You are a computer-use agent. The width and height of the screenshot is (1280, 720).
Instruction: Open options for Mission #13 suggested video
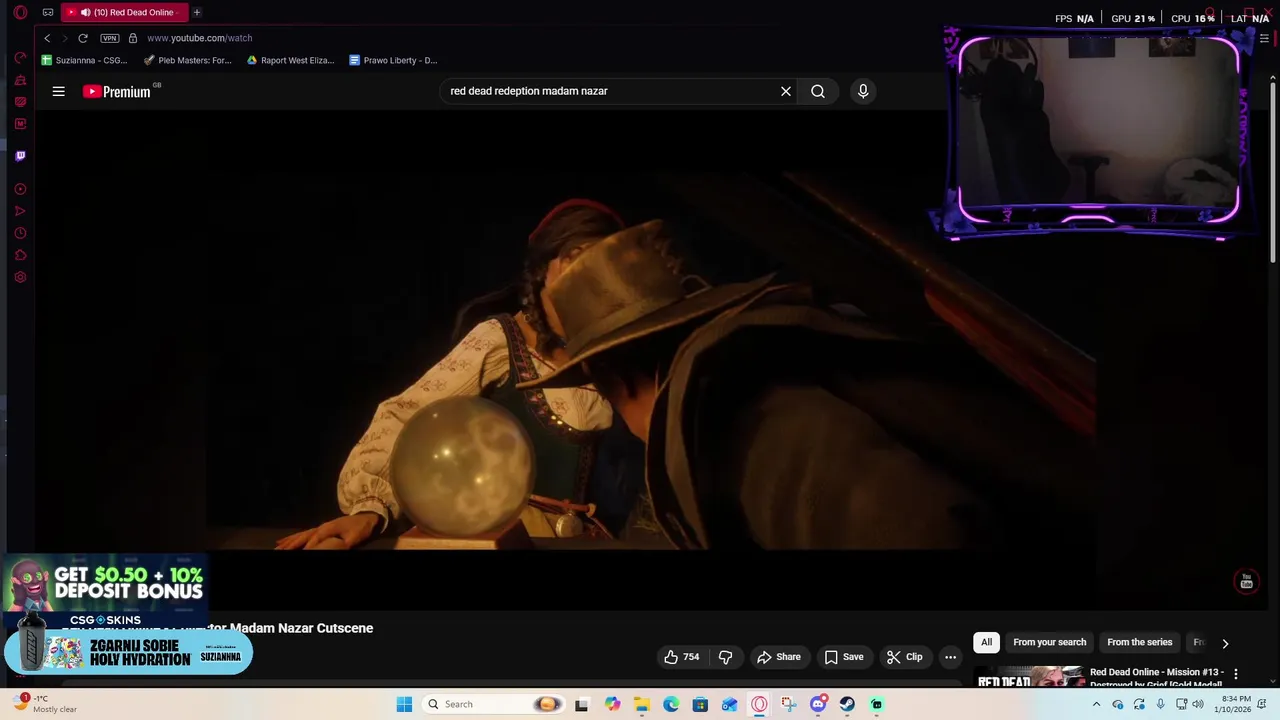click(1236, 674)
